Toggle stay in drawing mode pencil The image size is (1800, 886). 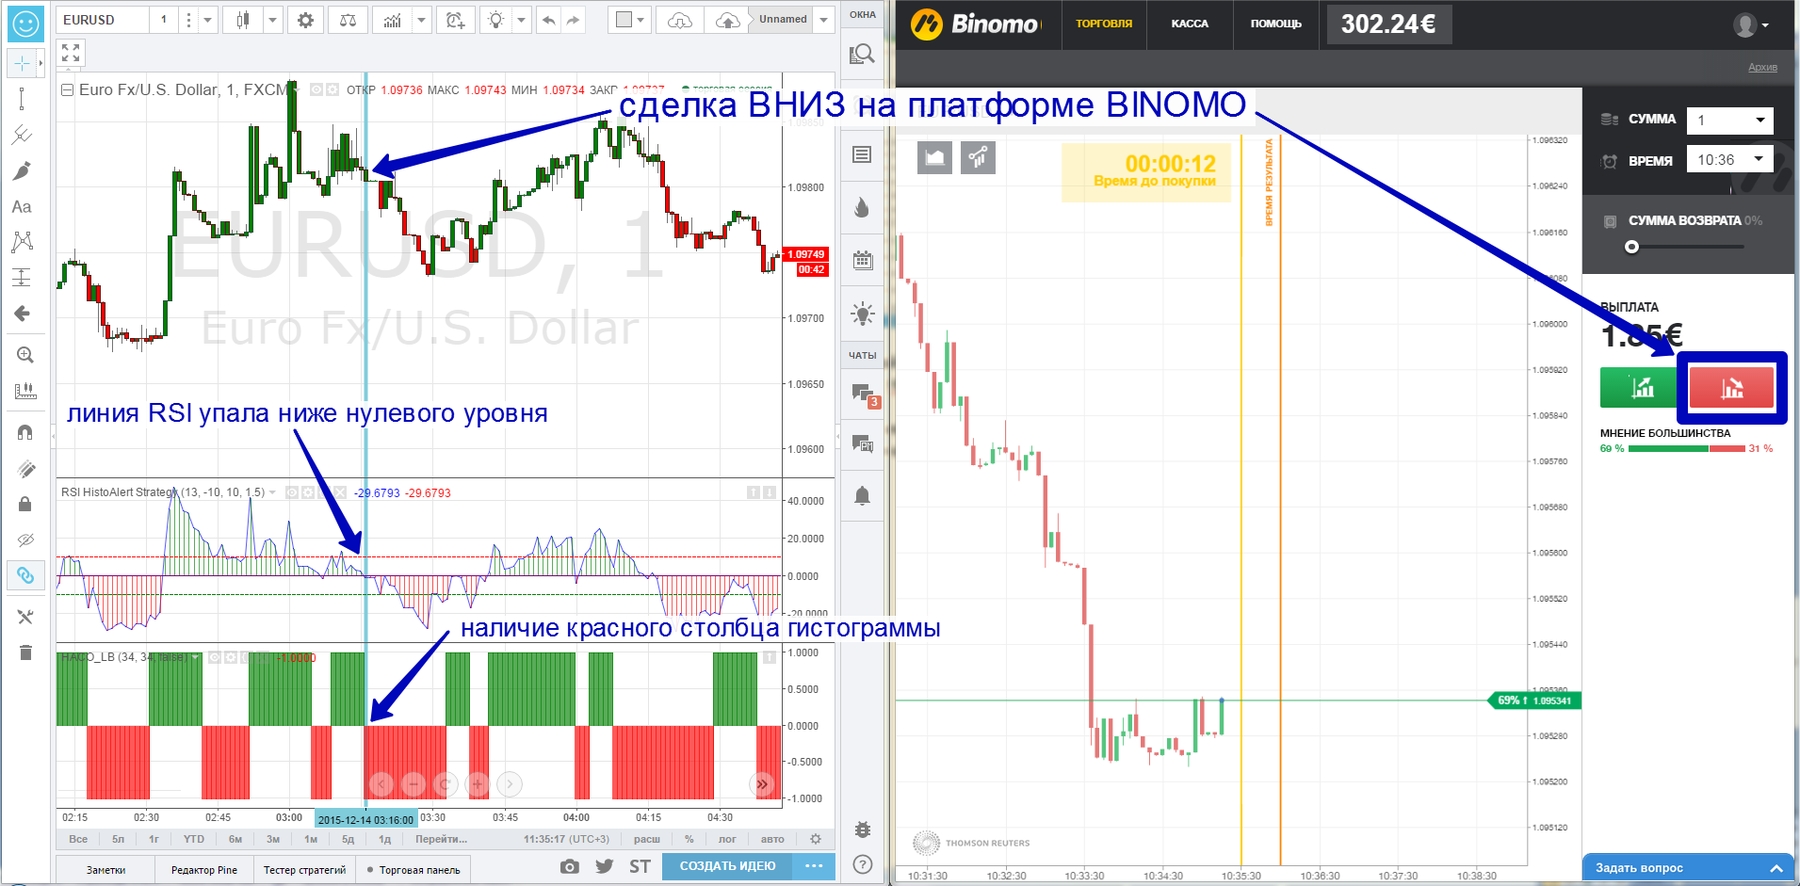[x=25, y=469]
